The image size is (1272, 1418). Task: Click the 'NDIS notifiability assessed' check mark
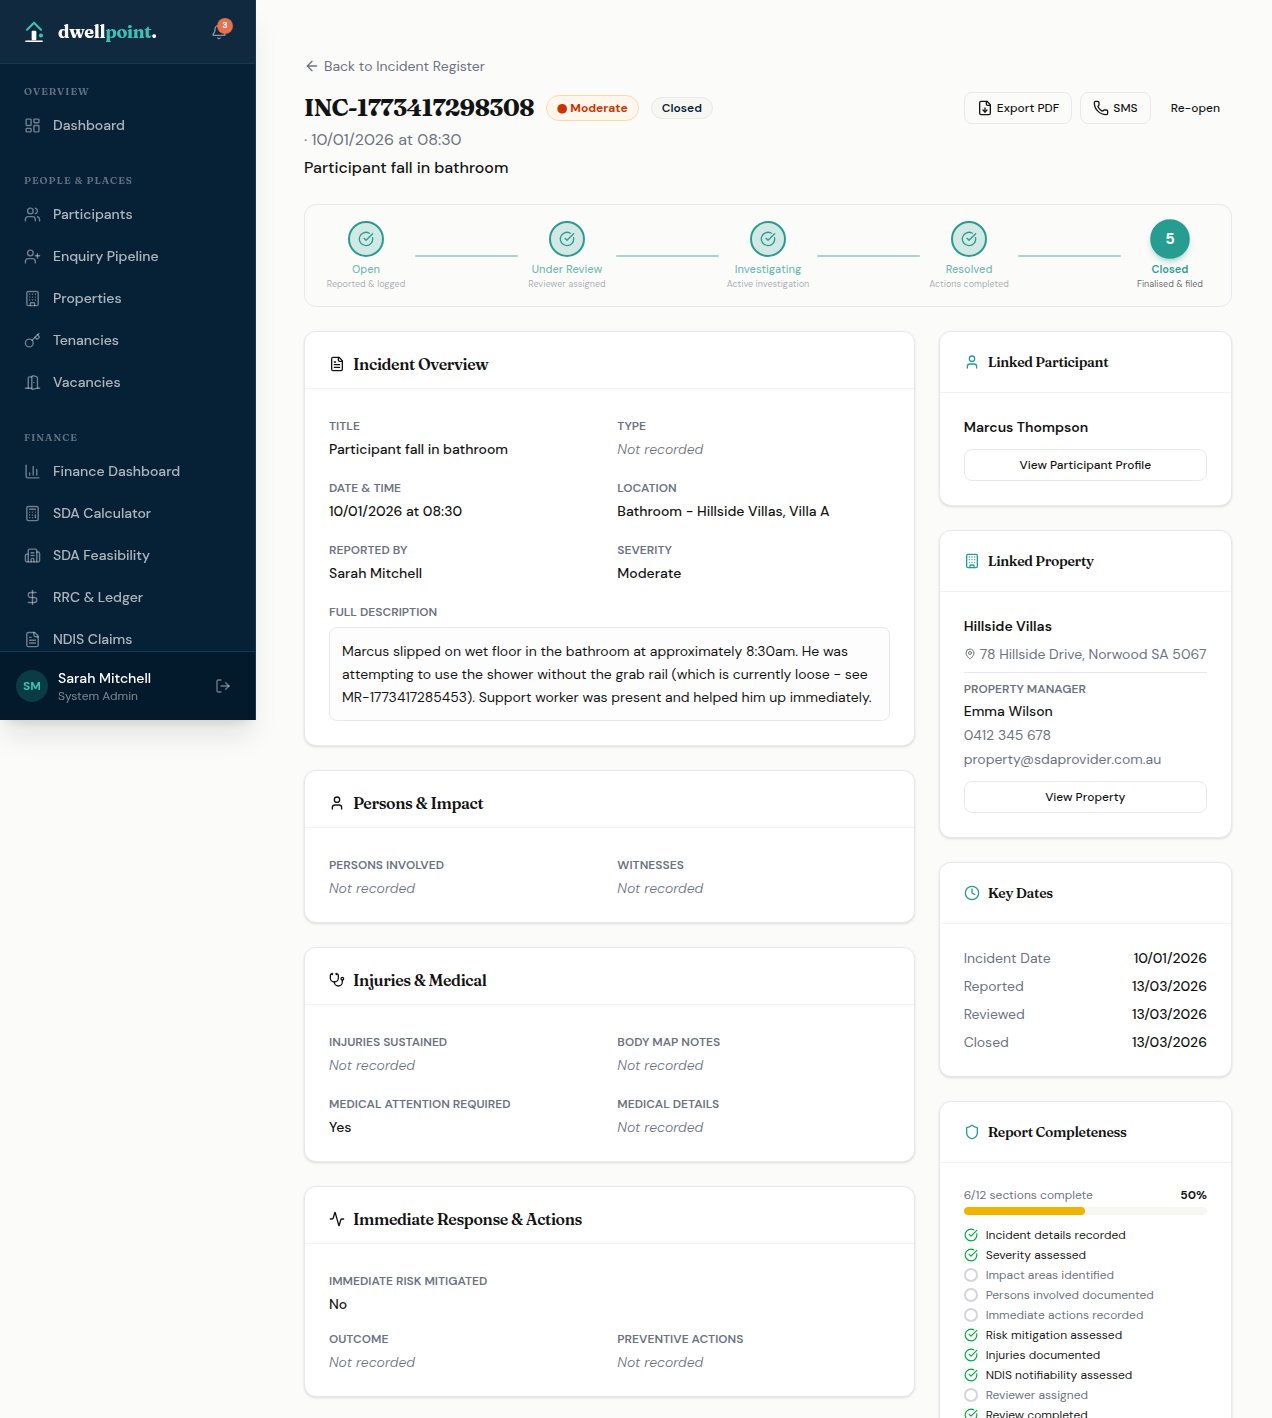(x=971, y=1375)
